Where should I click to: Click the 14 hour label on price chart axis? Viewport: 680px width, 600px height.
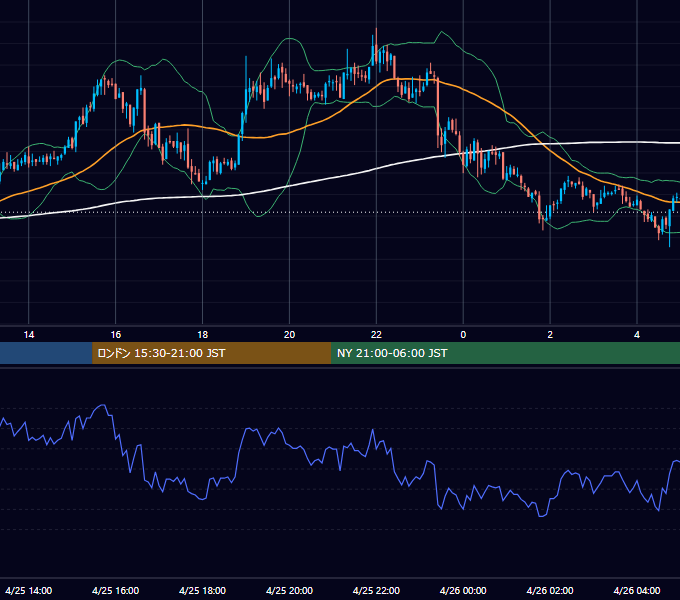click(29, 335)
